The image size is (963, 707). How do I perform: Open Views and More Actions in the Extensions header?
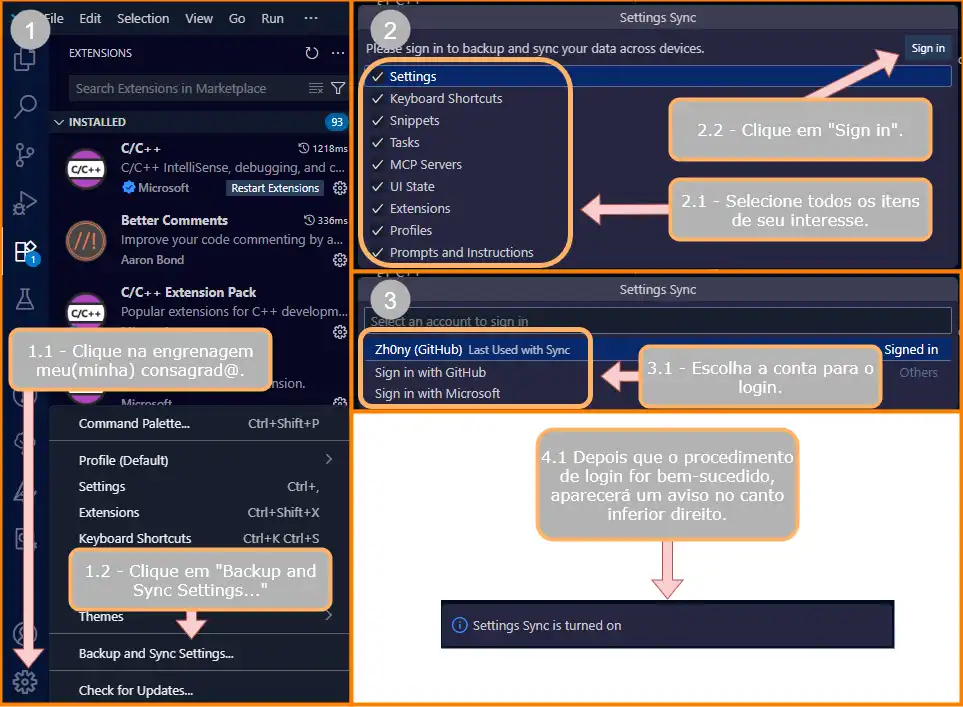338,53
